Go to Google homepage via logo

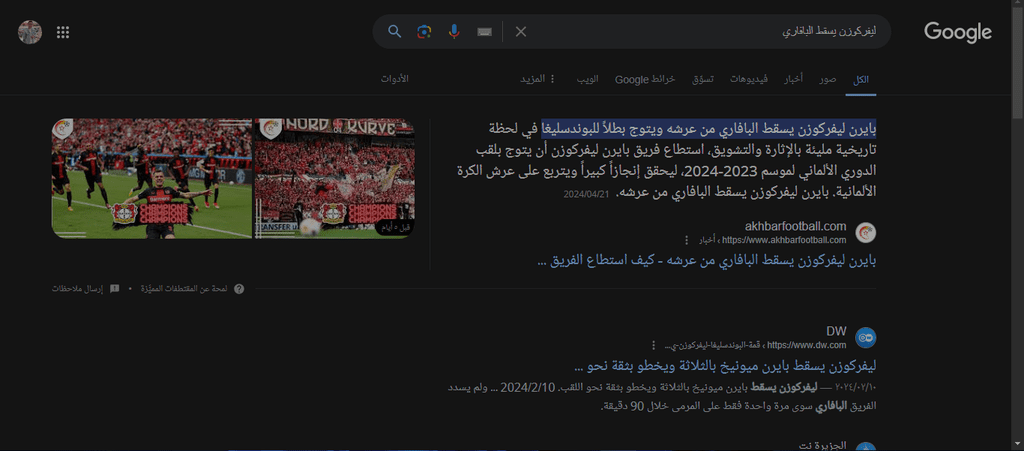point(957,32)
